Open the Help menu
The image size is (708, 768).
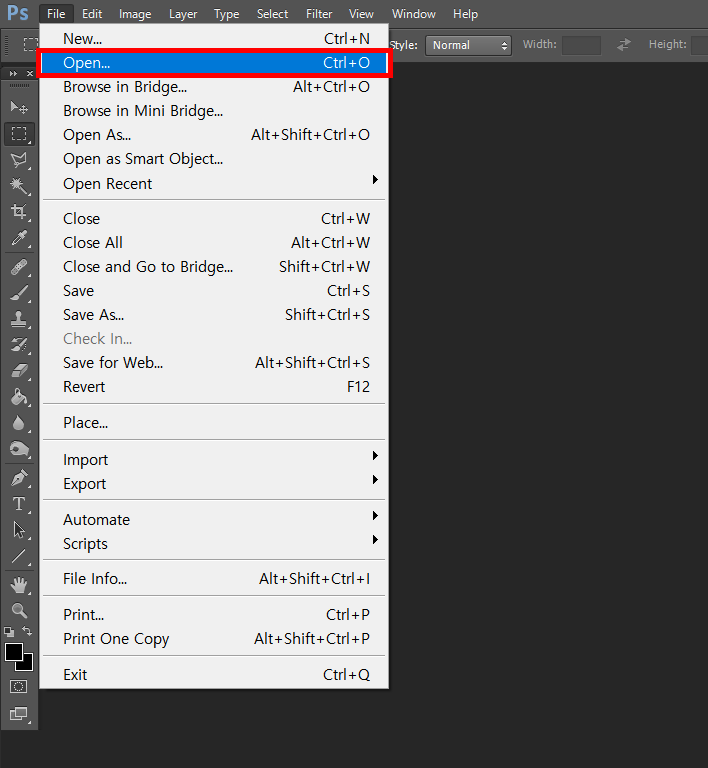click(x=465, y=14)
